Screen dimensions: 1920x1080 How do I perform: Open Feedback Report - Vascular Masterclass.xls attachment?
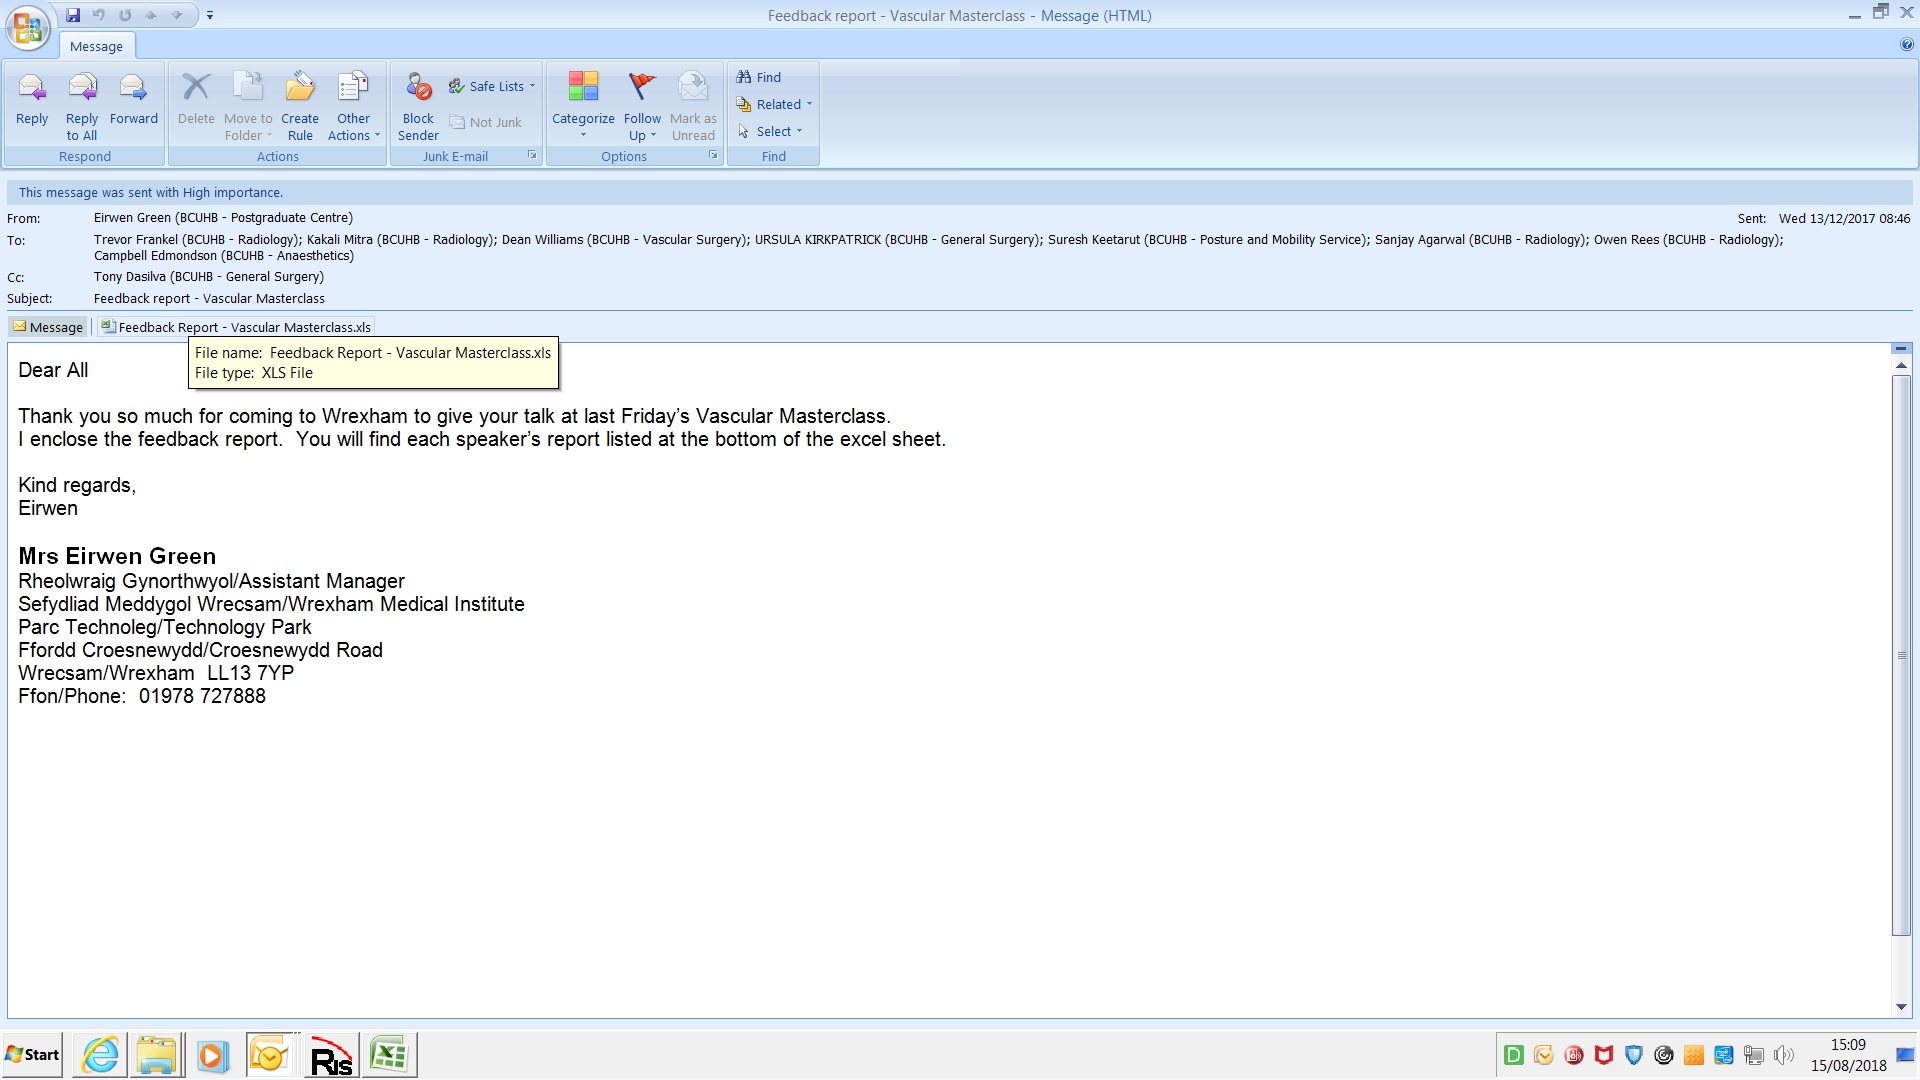click(x=236, y=327)
